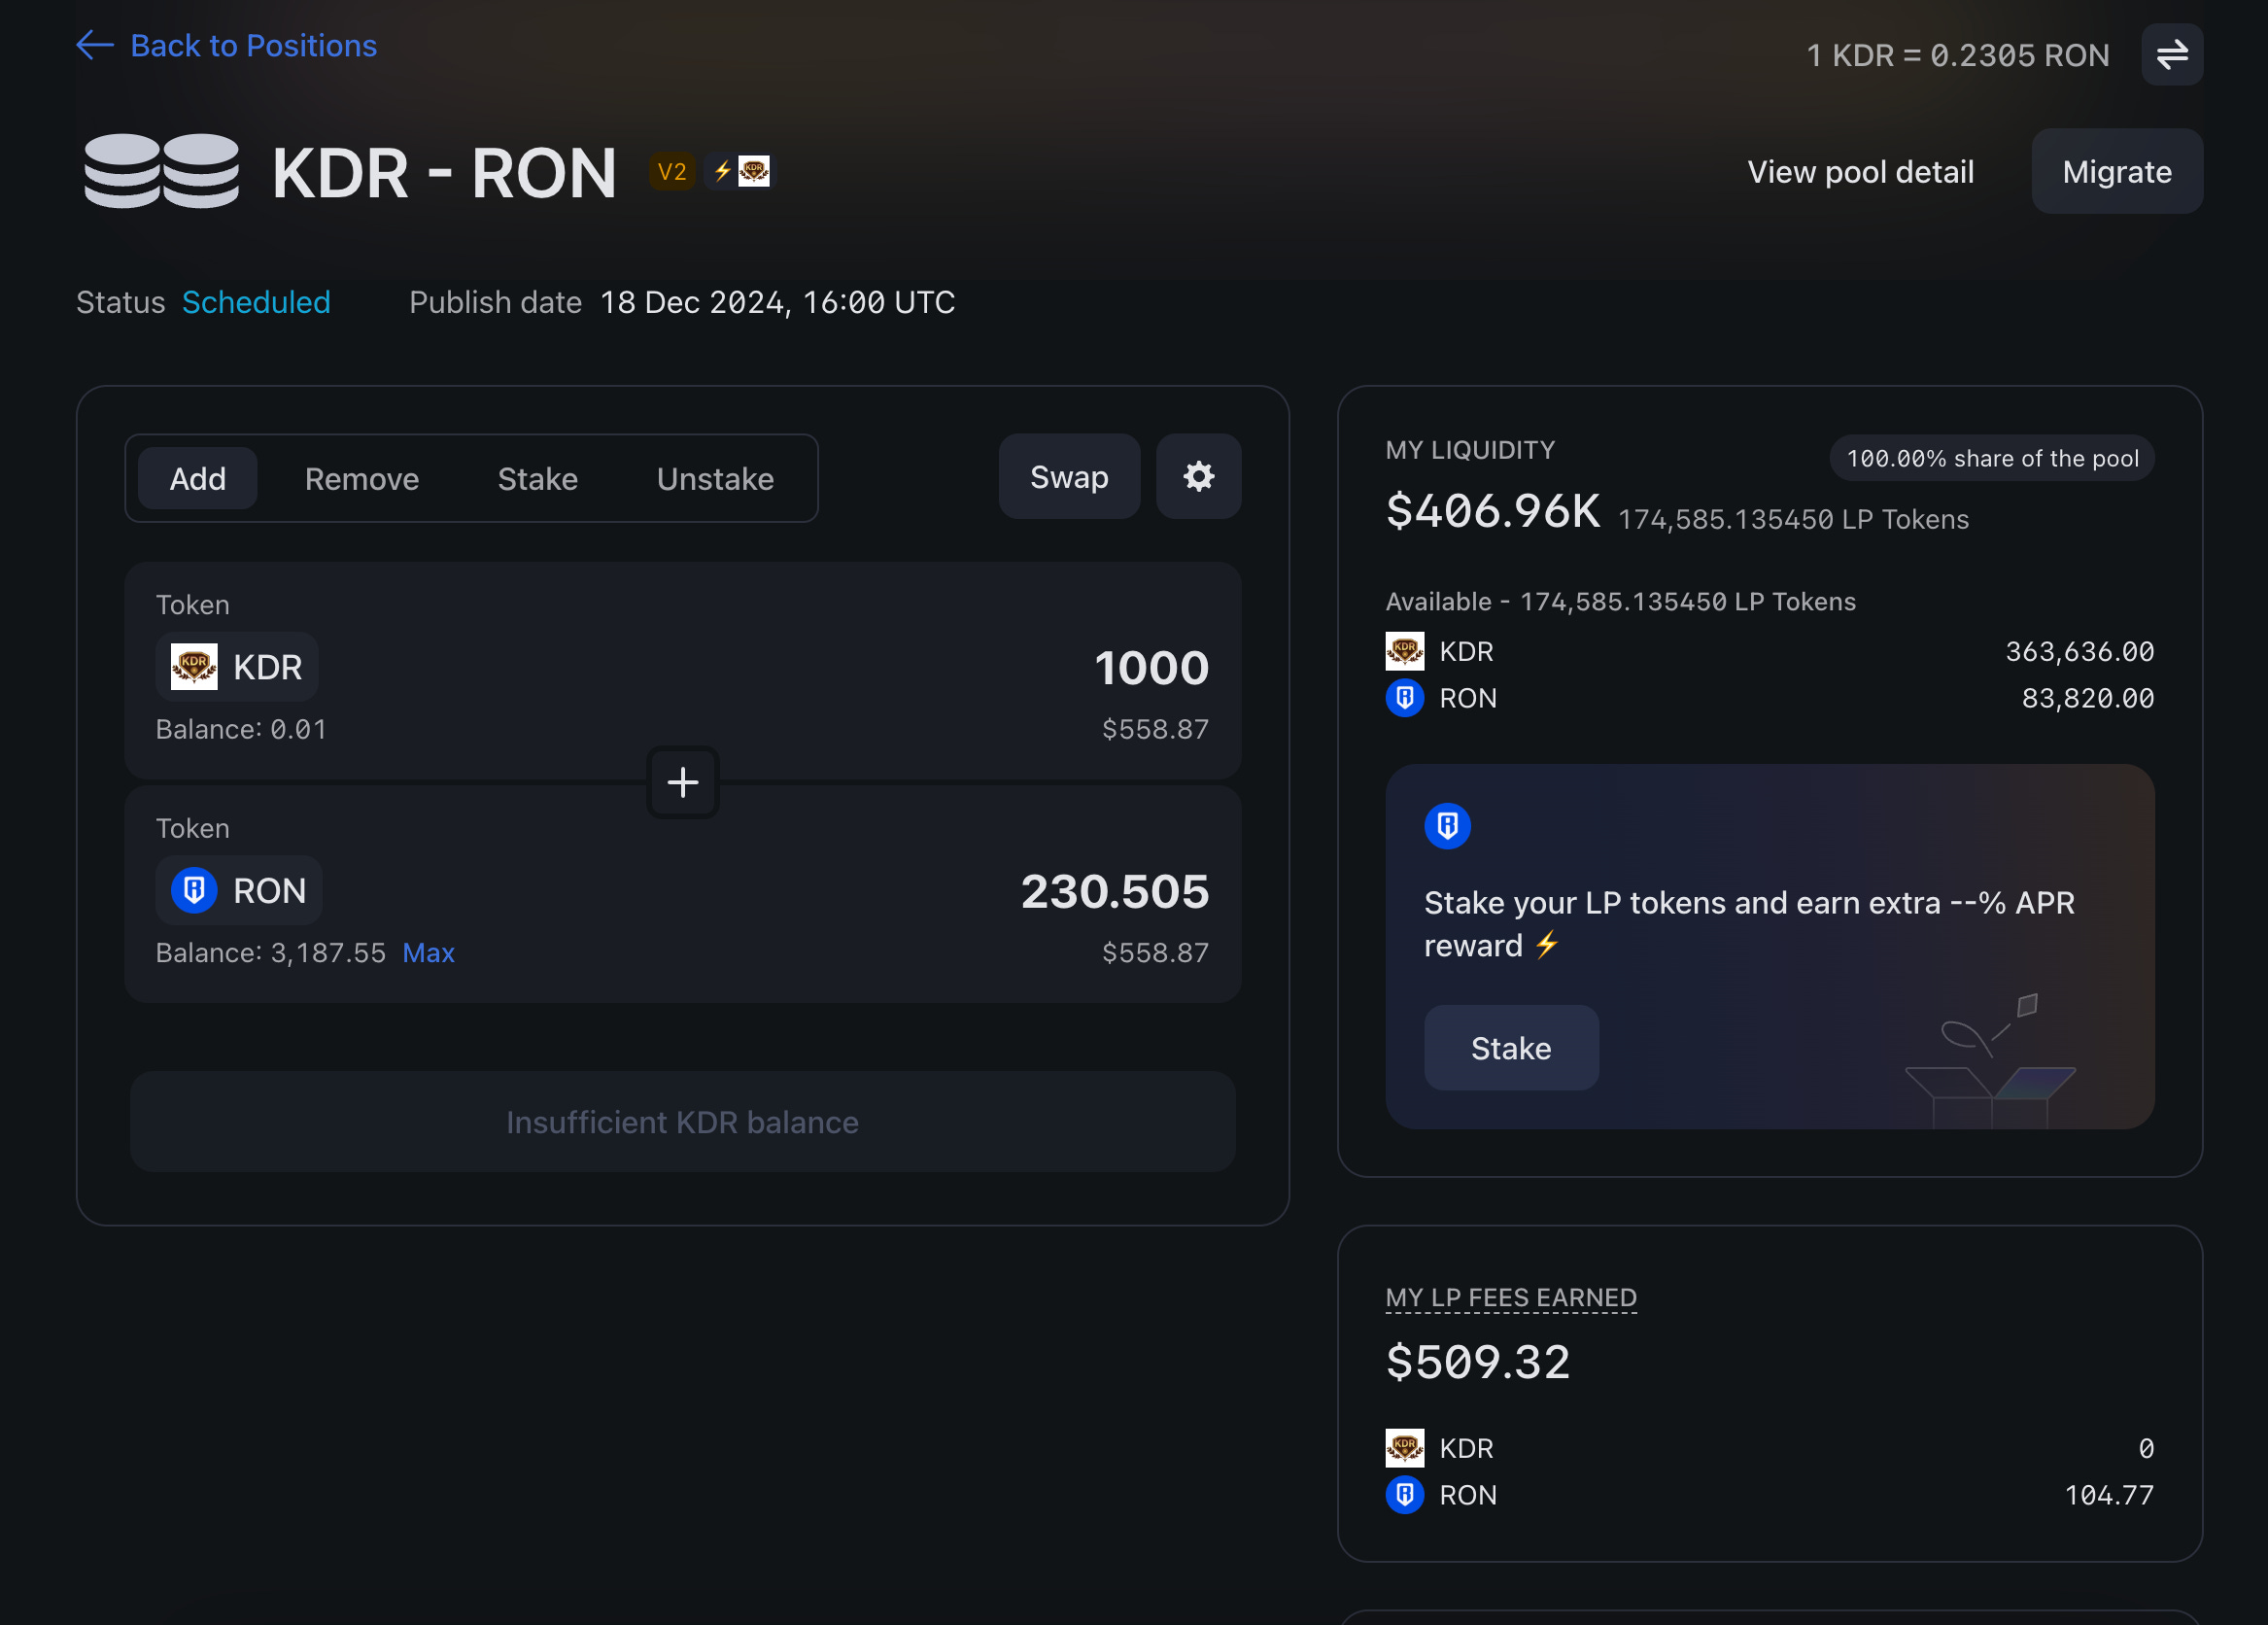Select the Remove tab in the liquidity panel
The height and width of the screenshot is (1625, 2268).
pos(361,478)
